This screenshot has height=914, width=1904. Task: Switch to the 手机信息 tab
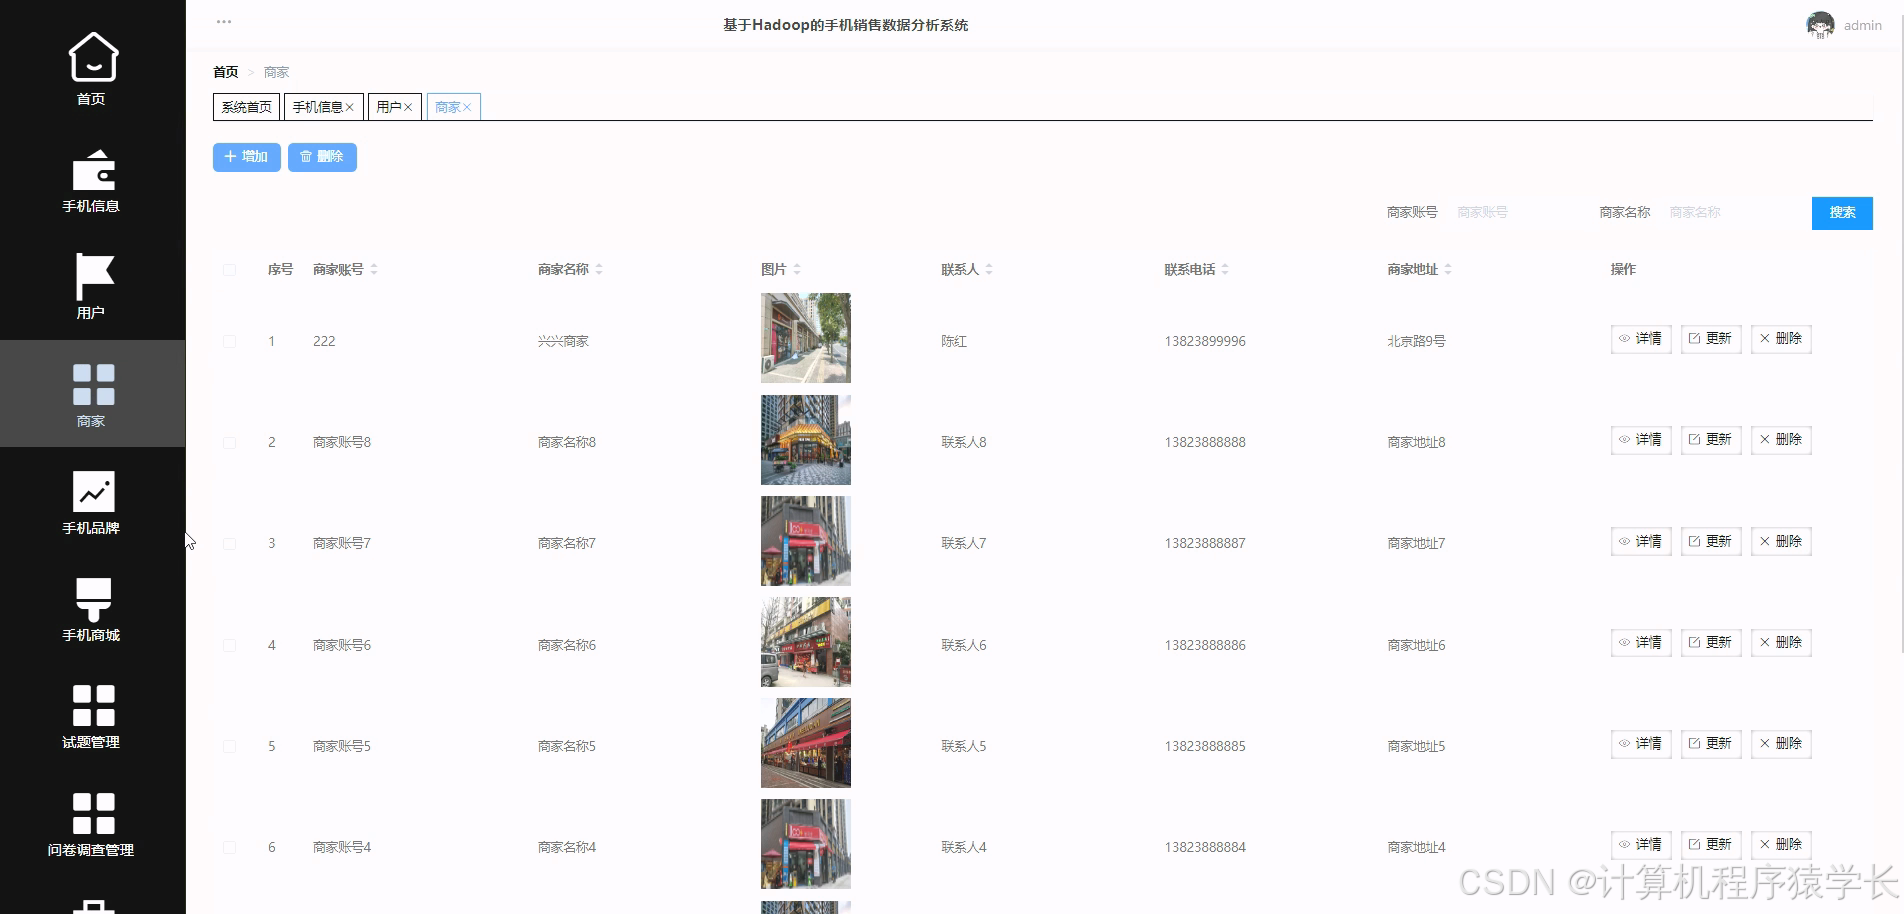(317, 107)
